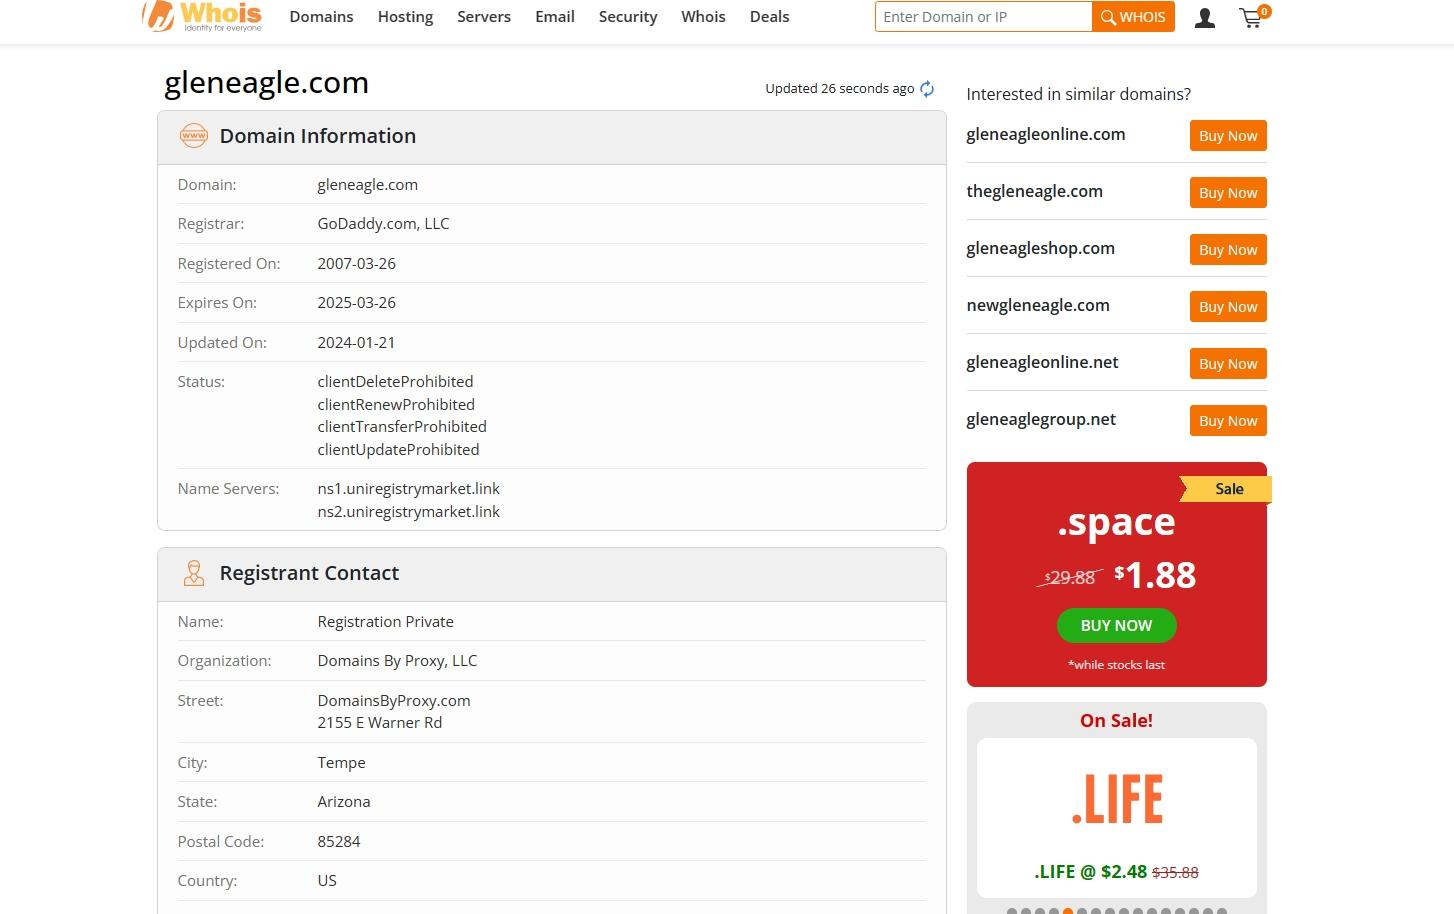Select the city value Tempe
Screen dimensions: 1454x914
click(x=341, y=763)
